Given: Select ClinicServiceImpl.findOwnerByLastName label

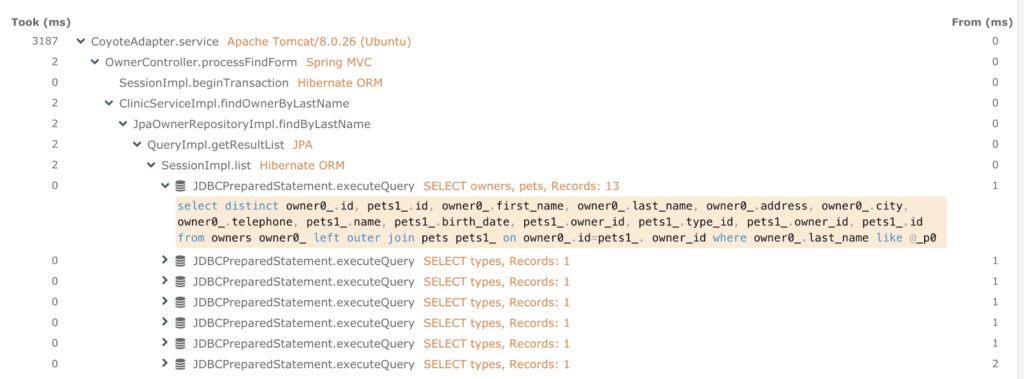Looking at the screenshot, I should point(234,103).
